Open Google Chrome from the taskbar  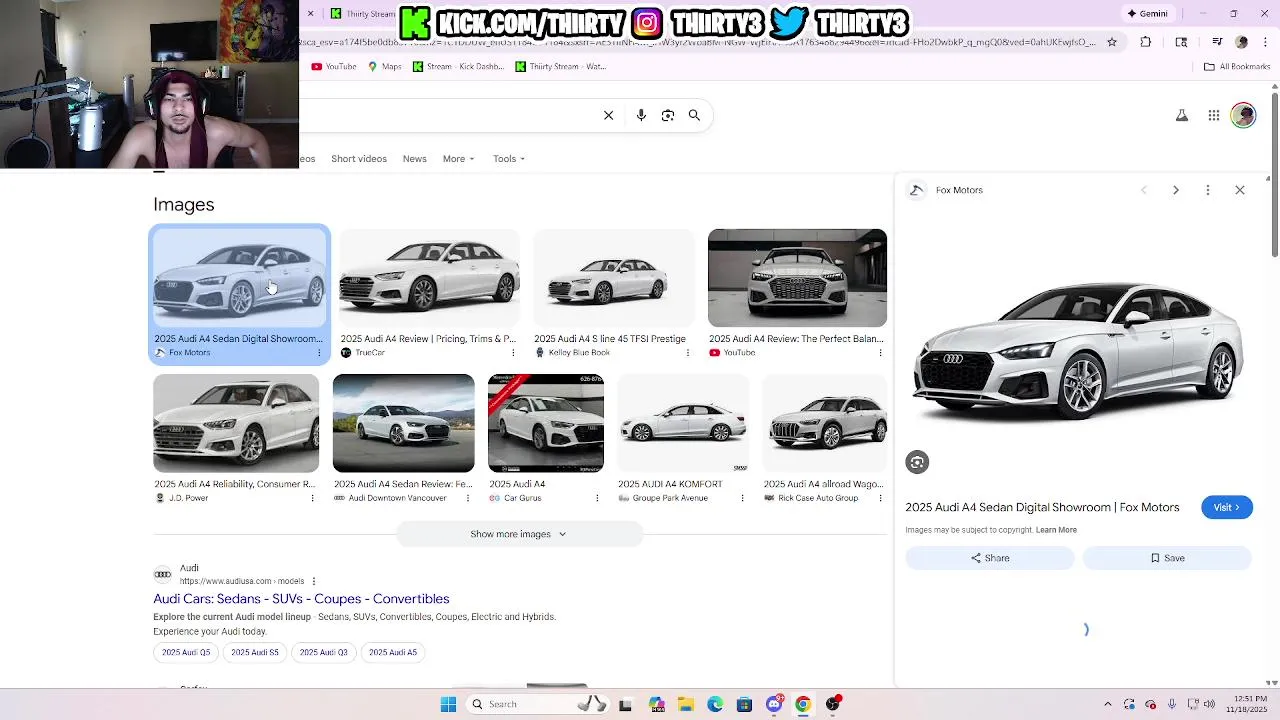click(803, 704)
